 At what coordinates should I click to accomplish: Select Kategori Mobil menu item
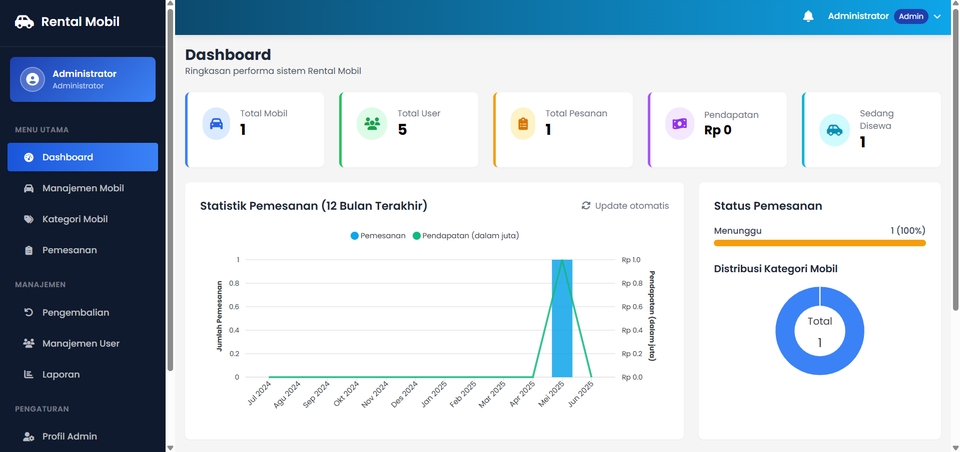pyautogui.click(x=83, y=219)
